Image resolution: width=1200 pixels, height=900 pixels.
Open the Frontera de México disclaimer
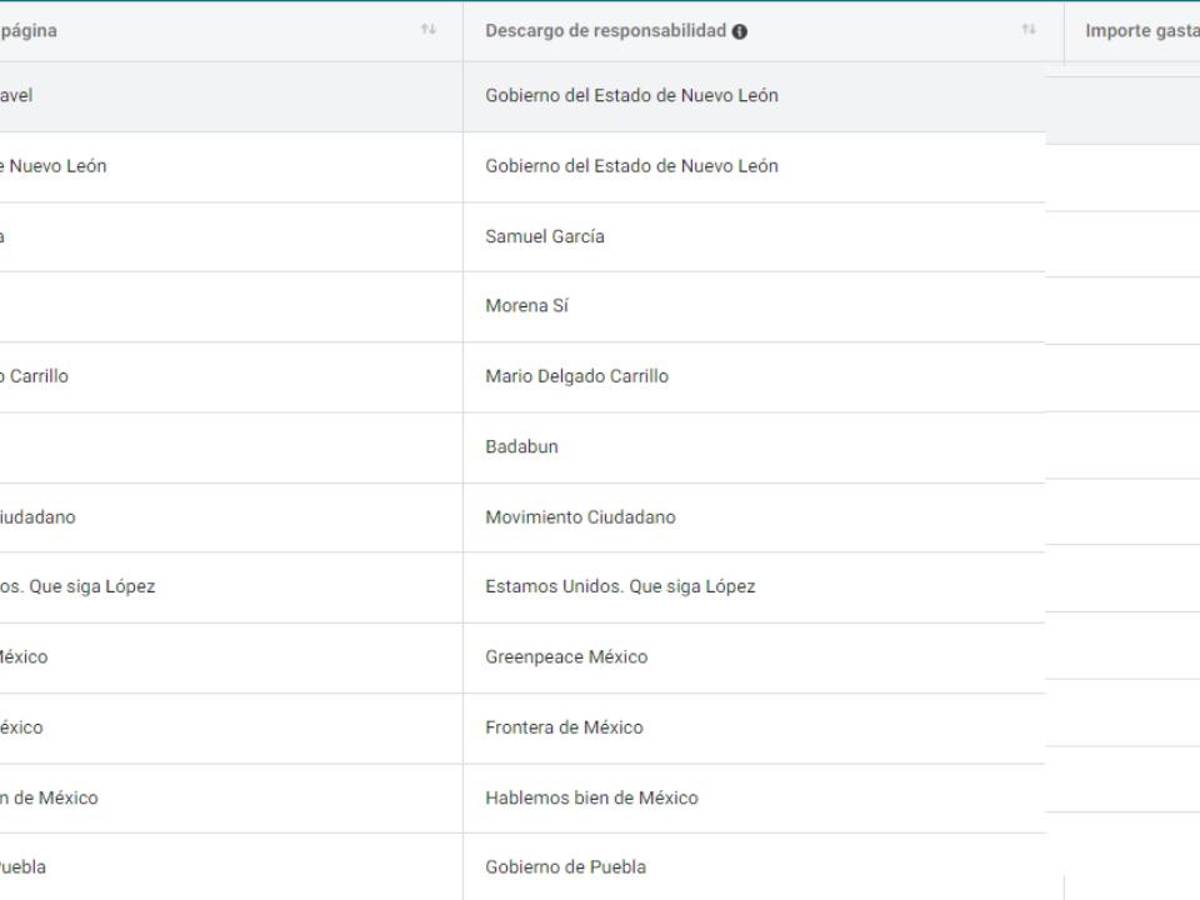(x=564, y=727)
